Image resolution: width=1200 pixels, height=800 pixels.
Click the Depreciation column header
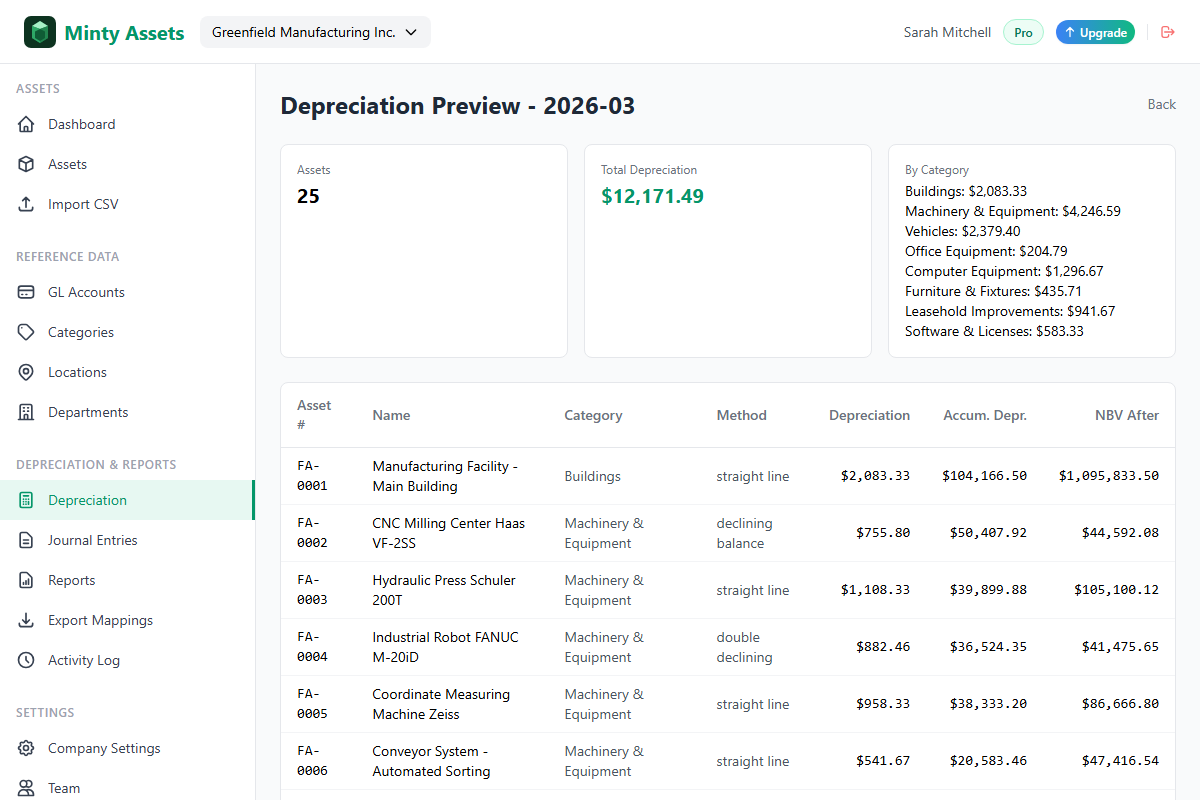tap(869, 415)
